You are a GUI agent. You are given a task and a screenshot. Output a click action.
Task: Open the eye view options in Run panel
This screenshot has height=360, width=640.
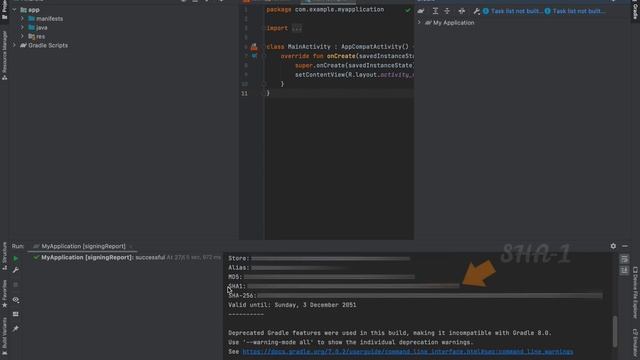16,300
